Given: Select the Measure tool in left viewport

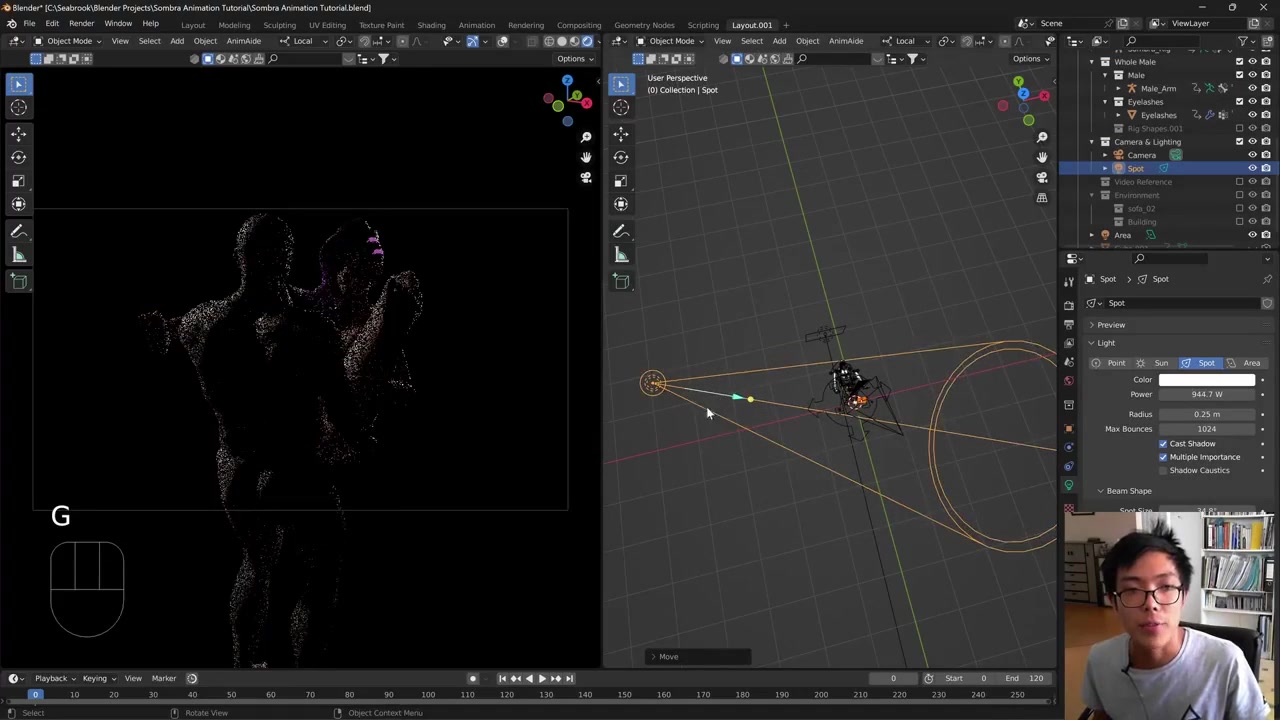Looking at the screenshot, I should pos(18,255).
